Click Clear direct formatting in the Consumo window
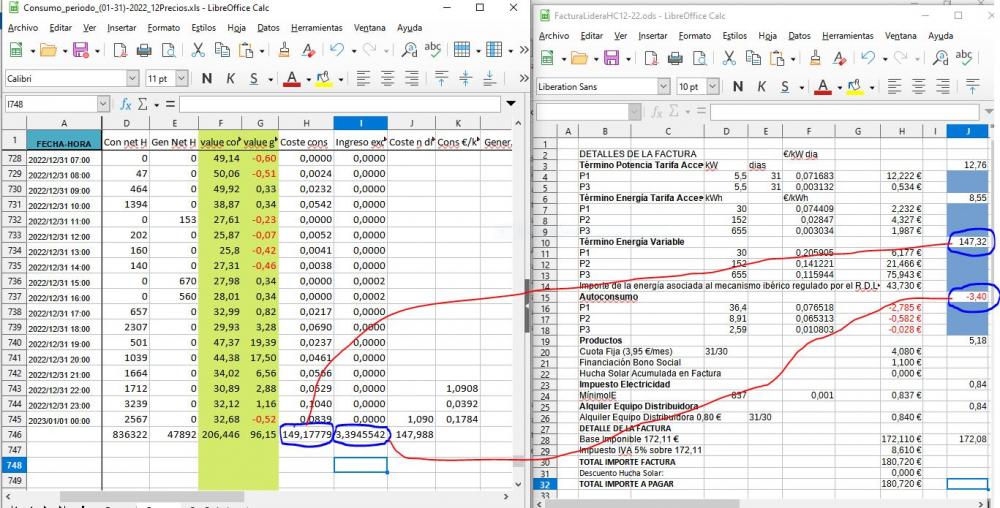 (x=309, y=50)
